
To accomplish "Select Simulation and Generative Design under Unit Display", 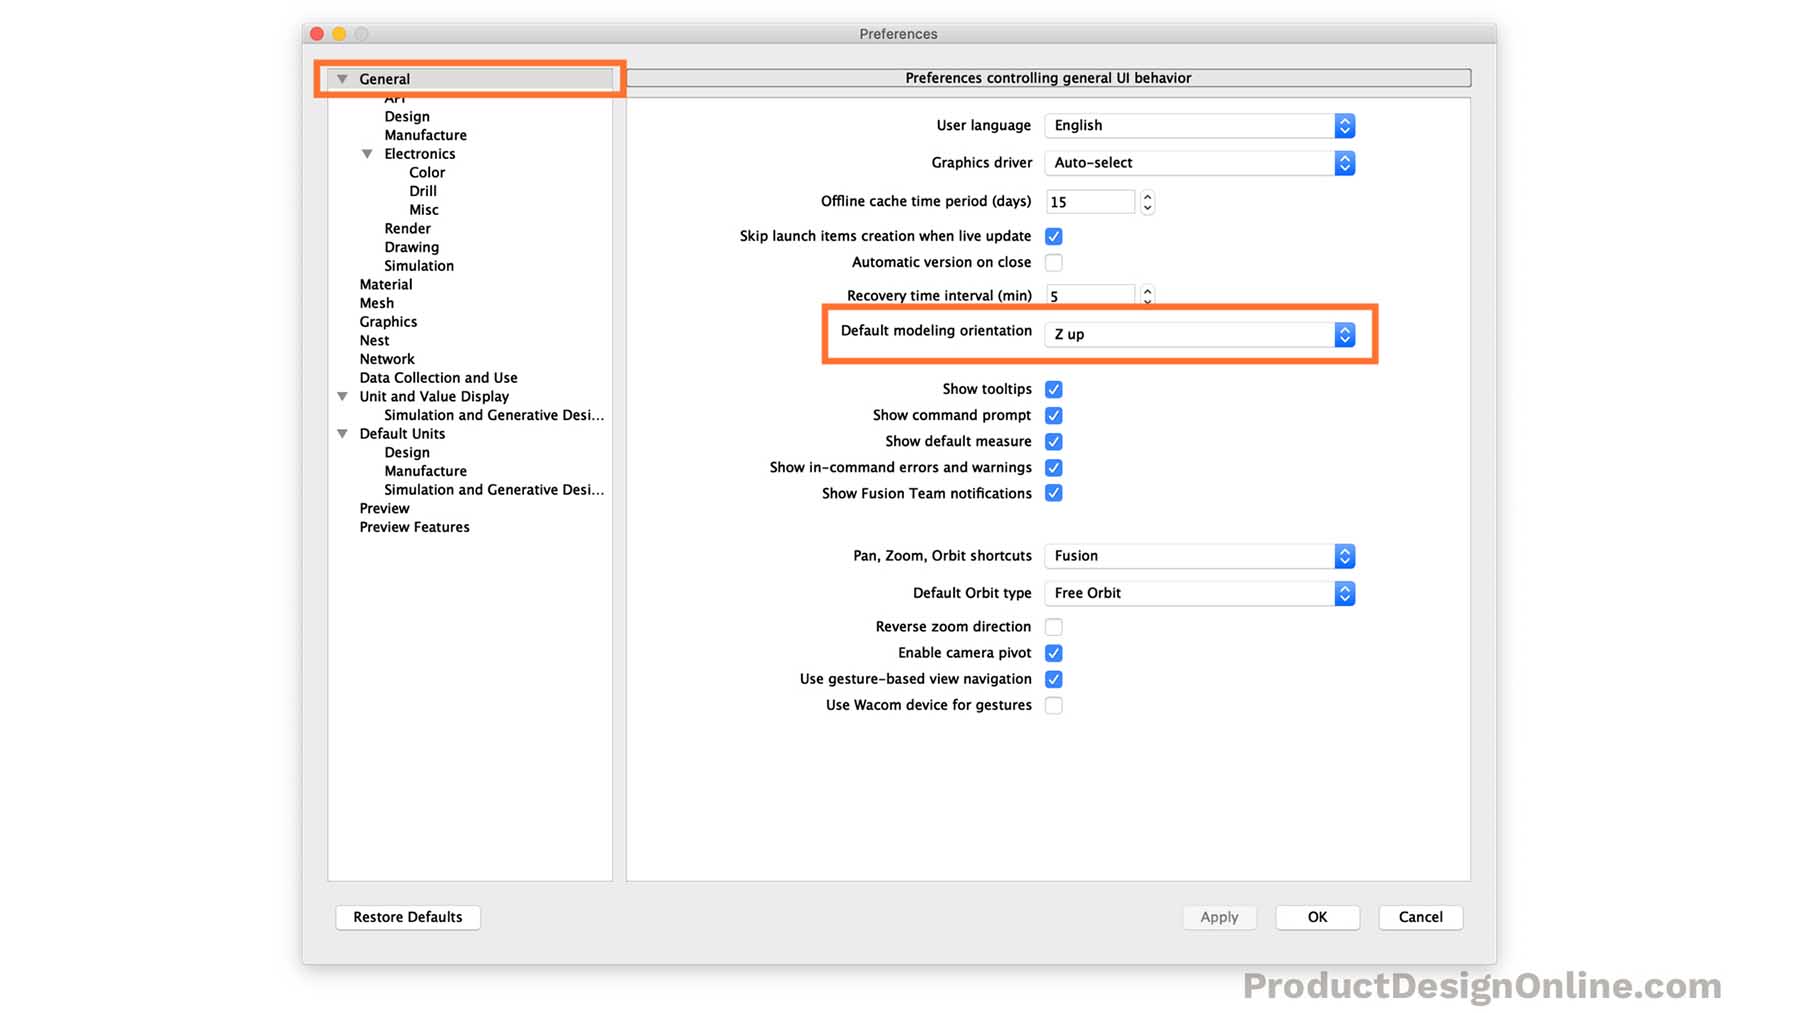I will point(494,415).
